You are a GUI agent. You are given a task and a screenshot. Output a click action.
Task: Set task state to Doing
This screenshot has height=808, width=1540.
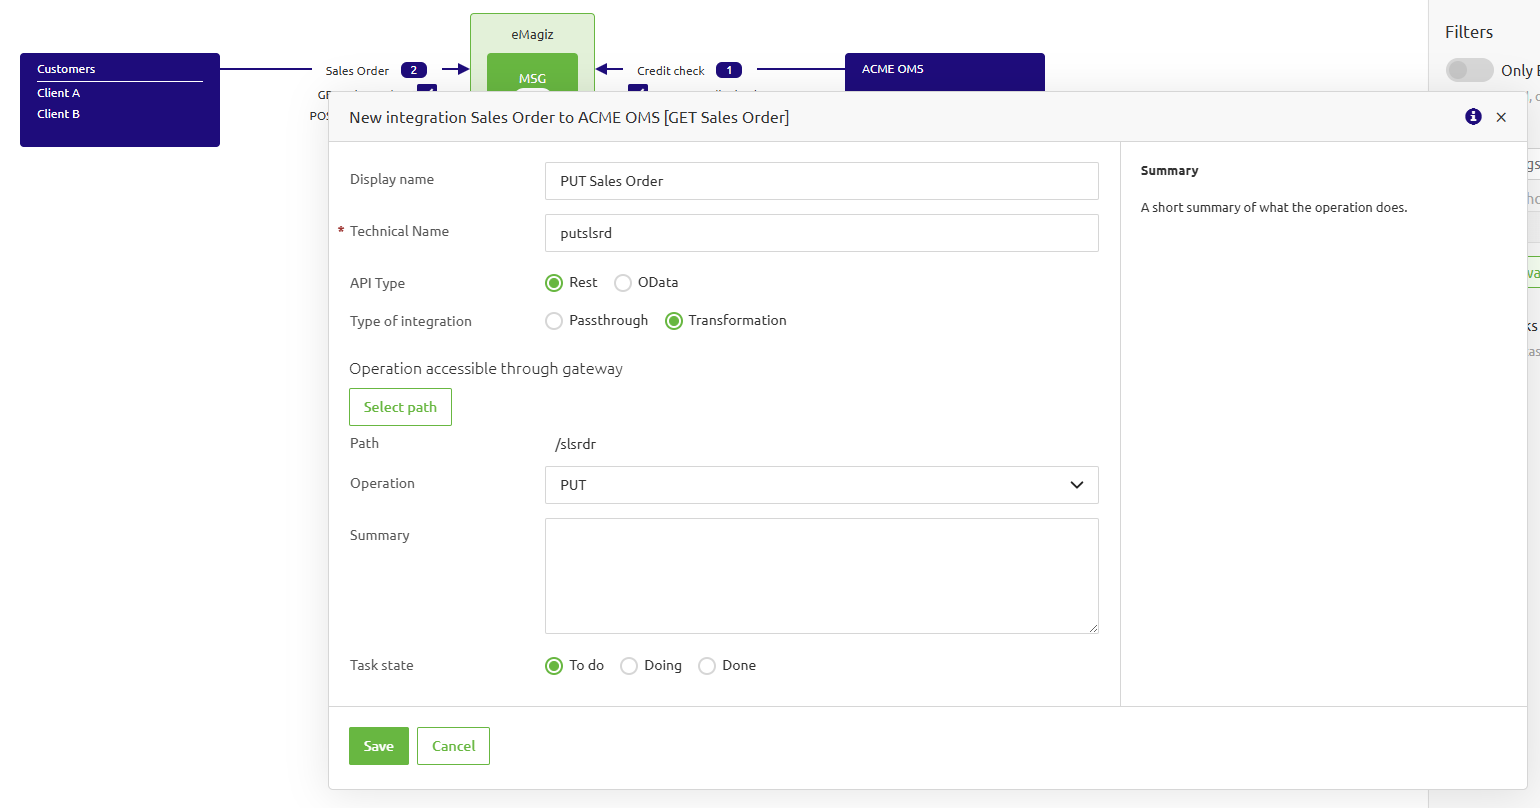point(629,666)
